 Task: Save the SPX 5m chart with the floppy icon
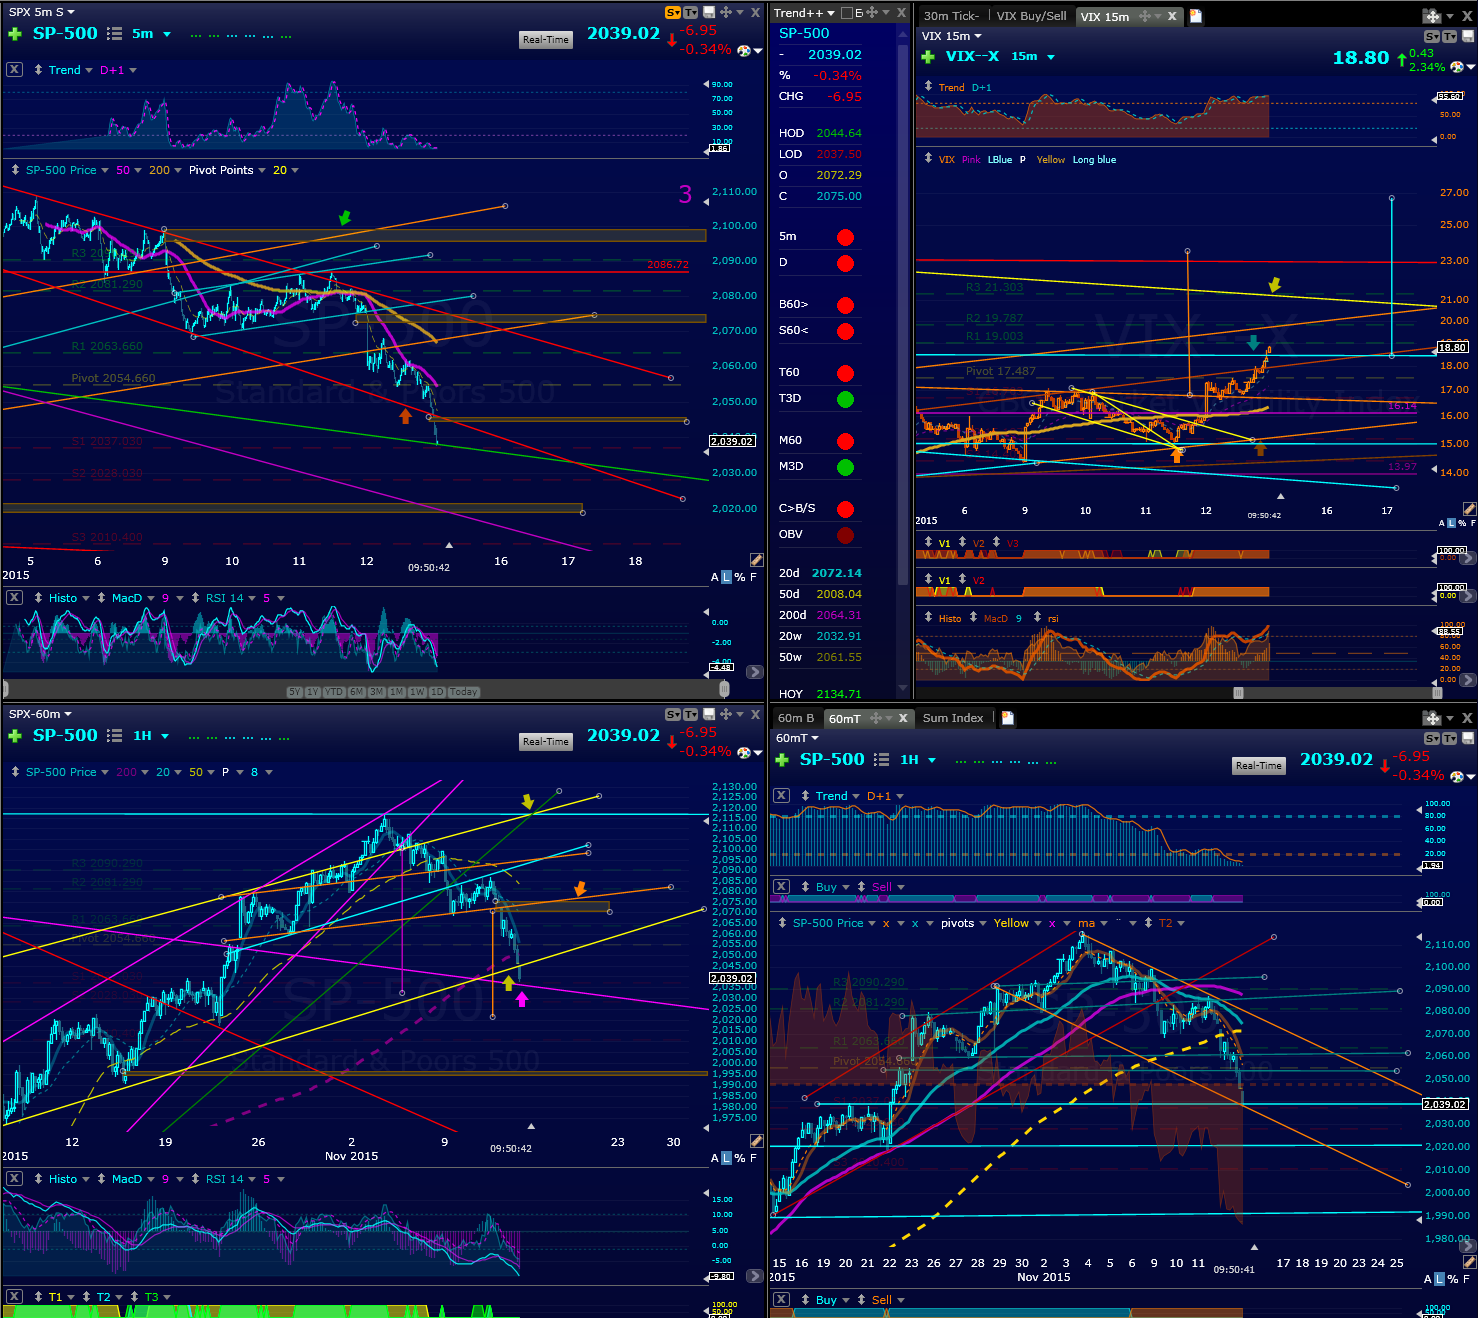709,12
